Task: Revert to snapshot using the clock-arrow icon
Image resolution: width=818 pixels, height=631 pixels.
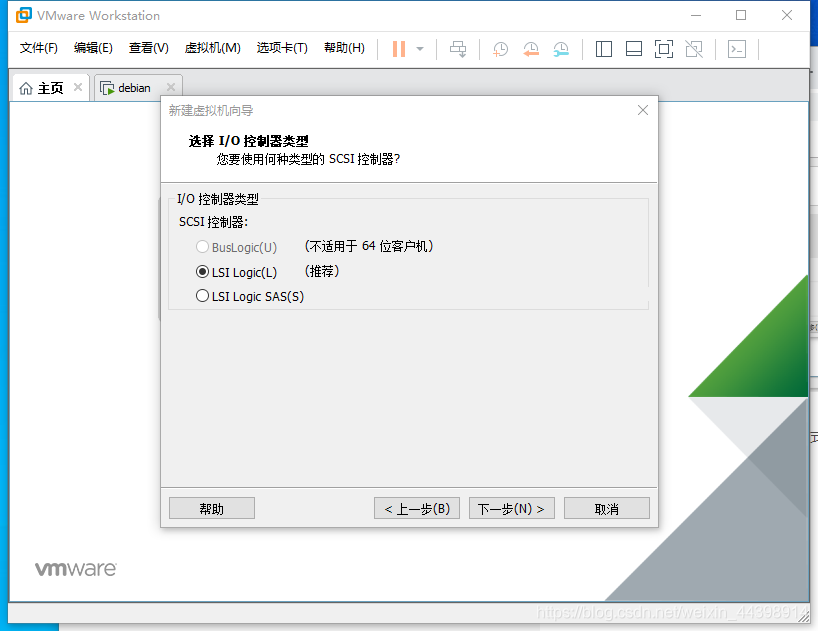Action: pos(531,49)
